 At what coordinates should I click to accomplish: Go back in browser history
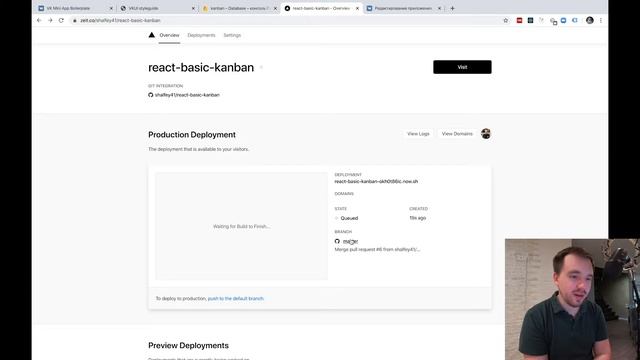(x=39, y=20)
